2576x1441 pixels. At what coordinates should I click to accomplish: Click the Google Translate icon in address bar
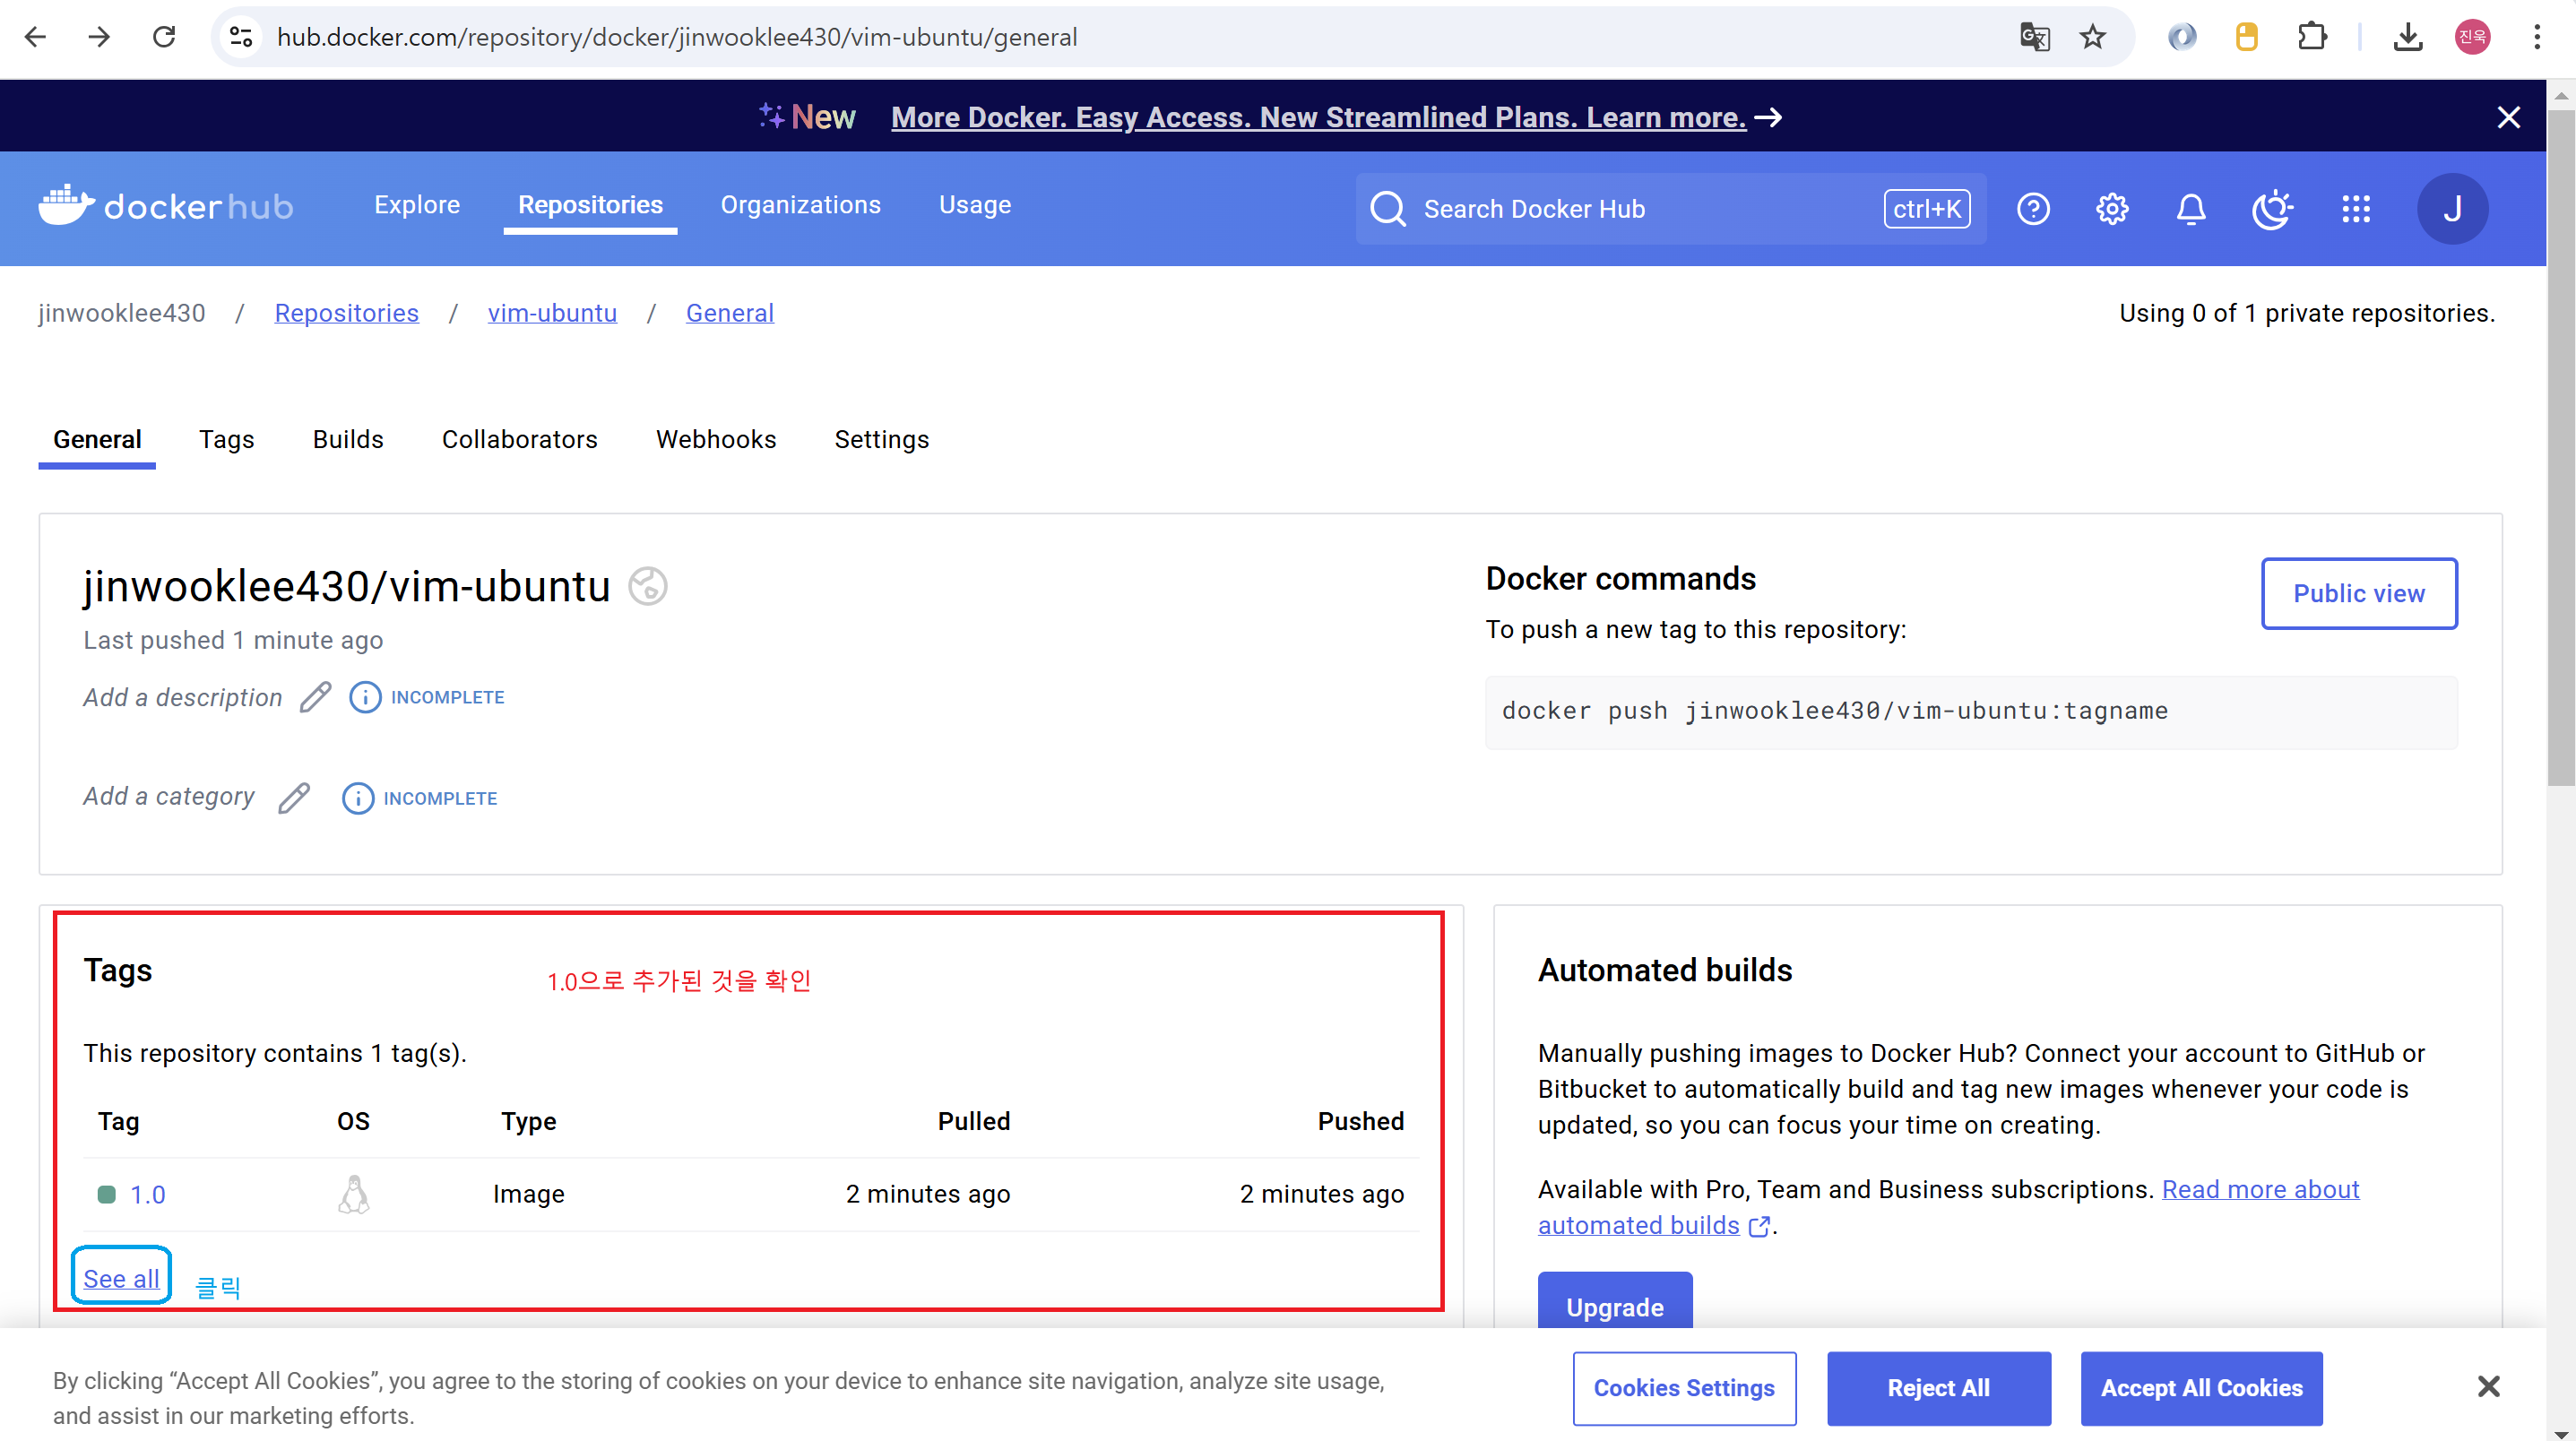point(2033,37)
